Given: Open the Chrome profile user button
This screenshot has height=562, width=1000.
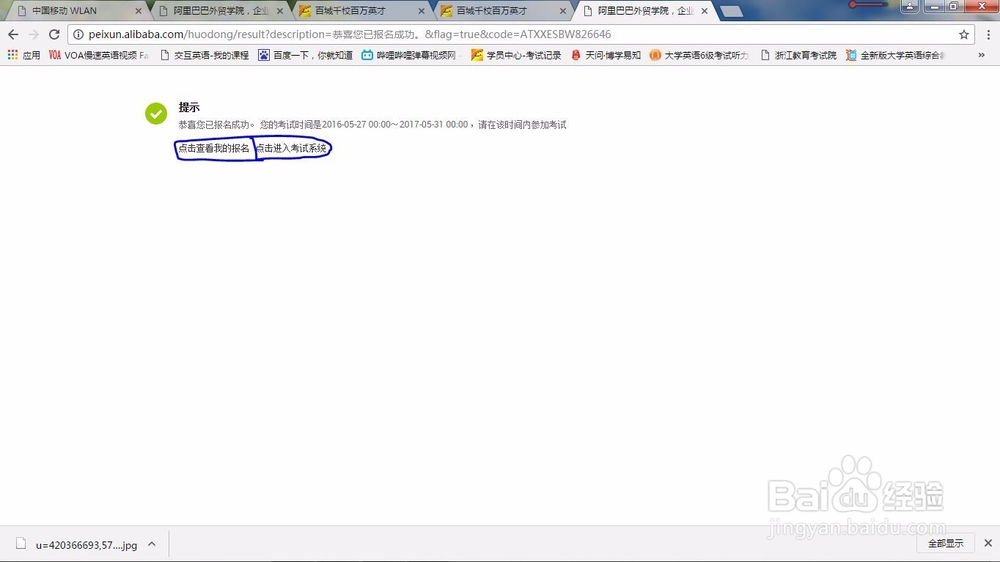Looking at the screenshot, I should (909, 6).
